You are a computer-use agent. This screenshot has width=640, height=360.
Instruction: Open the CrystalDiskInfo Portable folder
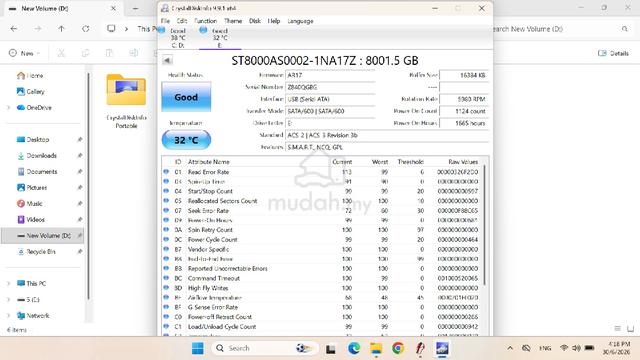coord(126,101)
